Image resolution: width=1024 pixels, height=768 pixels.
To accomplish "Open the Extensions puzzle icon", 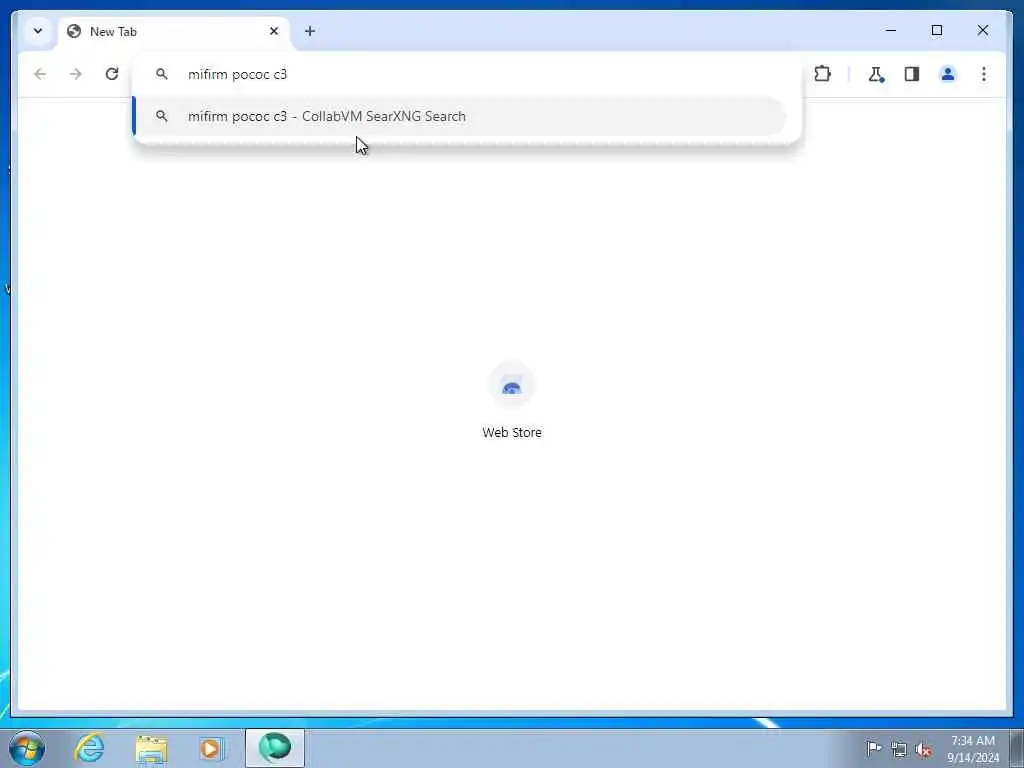I will [x=822, y=74].
